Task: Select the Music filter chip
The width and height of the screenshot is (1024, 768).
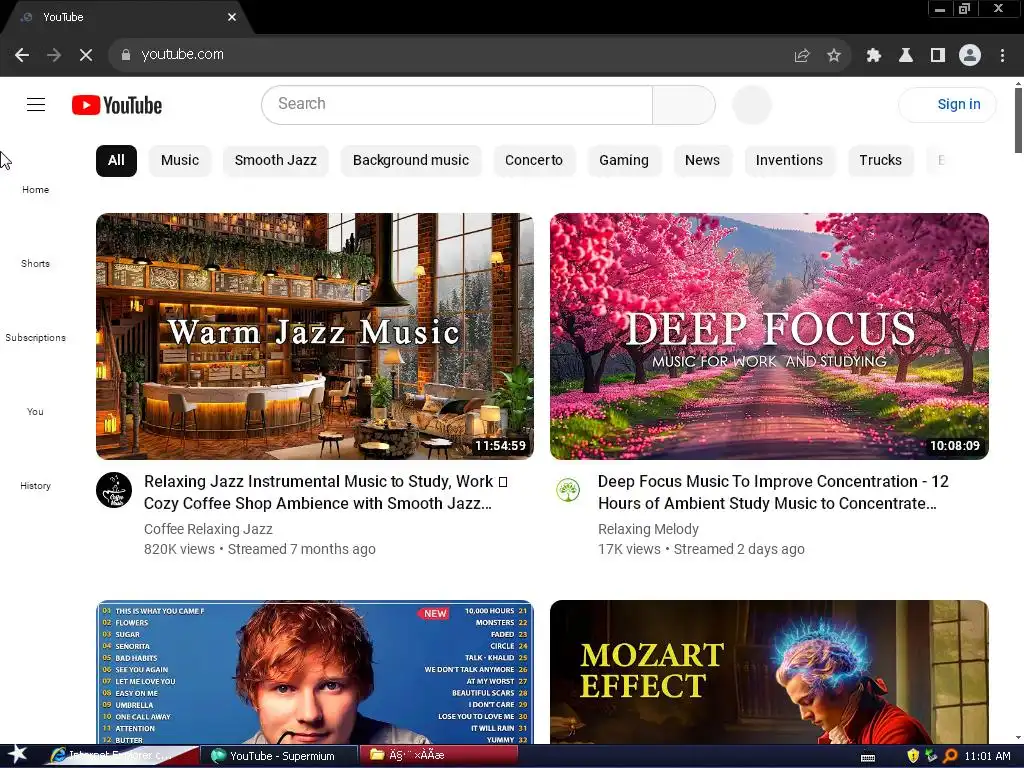Action: [x=180, y=161]
